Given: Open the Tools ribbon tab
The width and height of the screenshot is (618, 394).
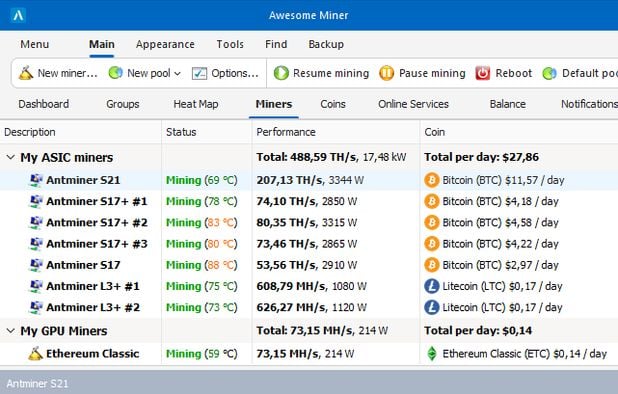Looking at the screenshot, I should click(x=230, y=44).
